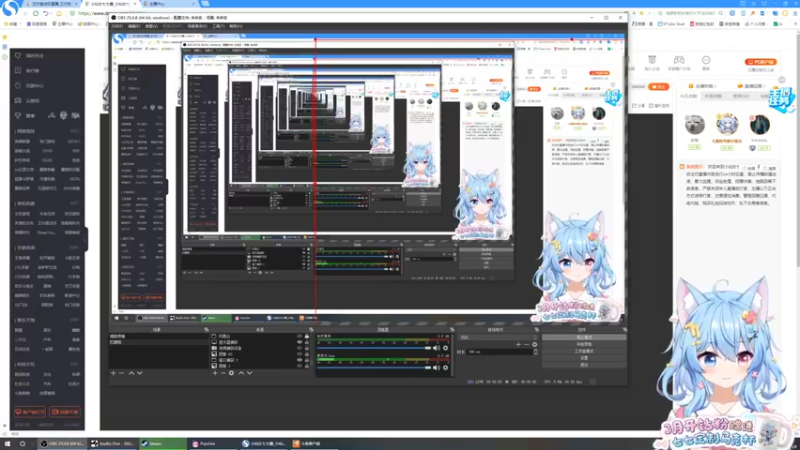The height and width of the screenshot is (450, 800).
Task: Switch to the third browser tab 主播中心
Action: (166, 4)
